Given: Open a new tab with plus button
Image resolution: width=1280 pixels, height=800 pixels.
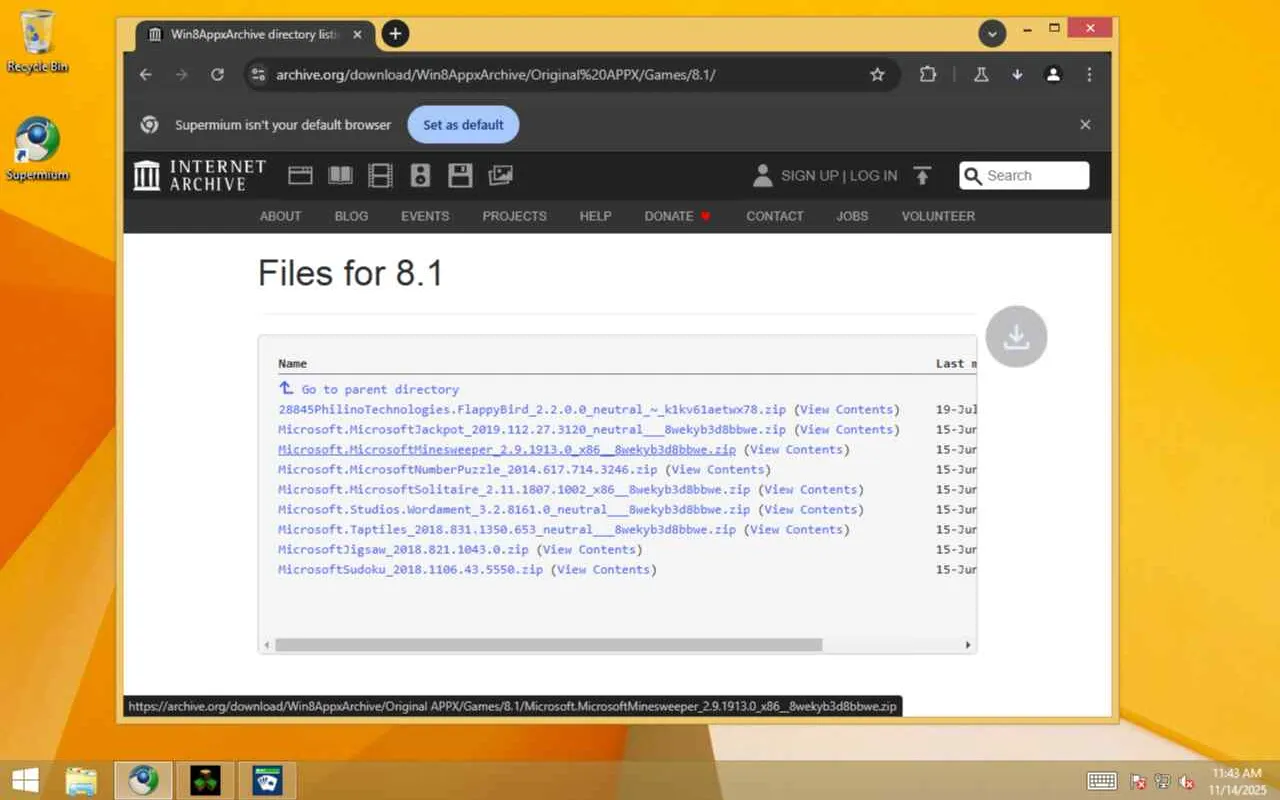Looking at the screenshot, I should click(x=395, y=34).
